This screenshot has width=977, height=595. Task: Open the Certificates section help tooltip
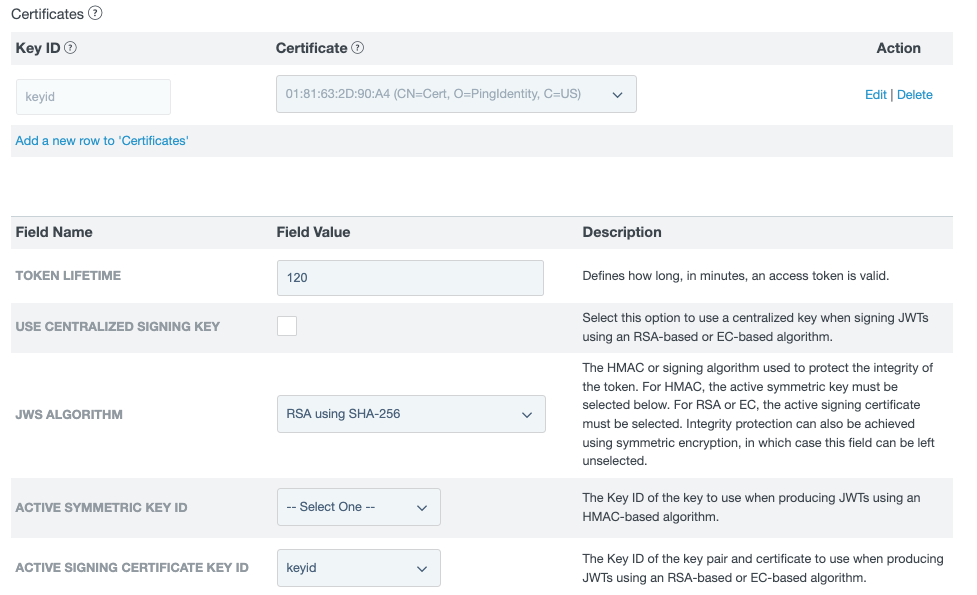(93, 13)
